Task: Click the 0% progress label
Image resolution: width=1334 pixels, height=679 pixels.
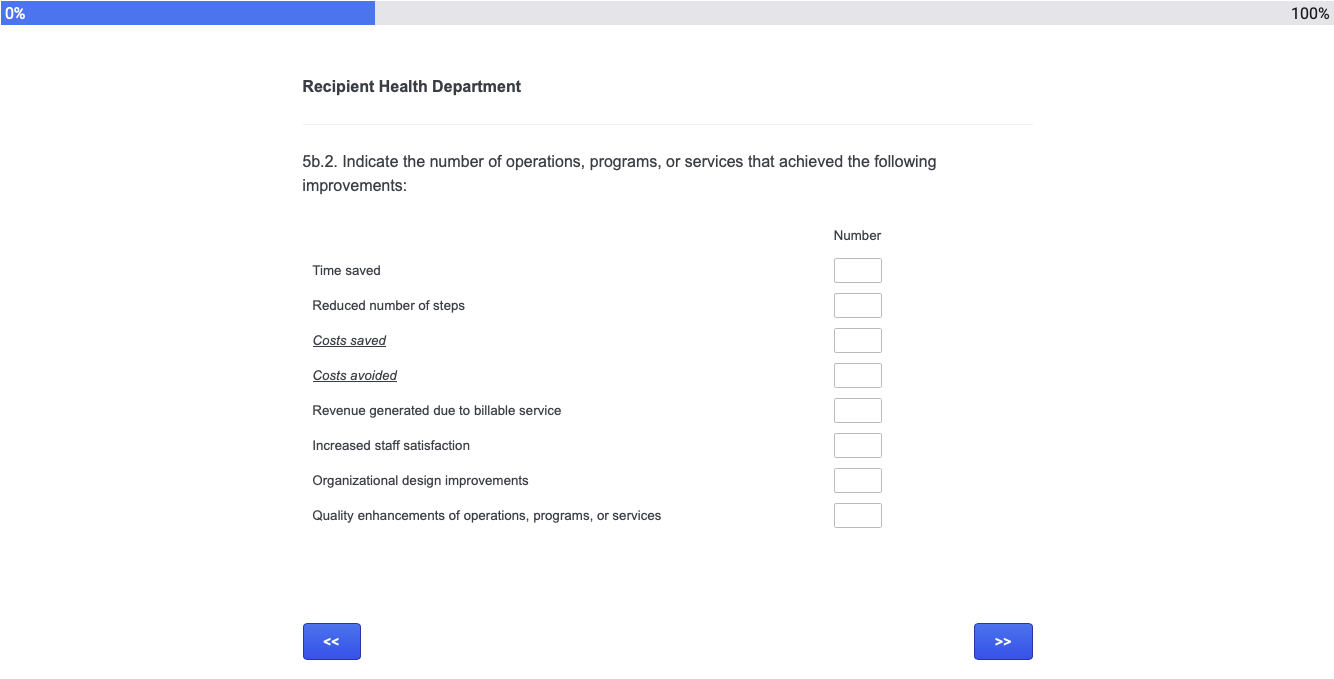Action: (x=15, y=13)
